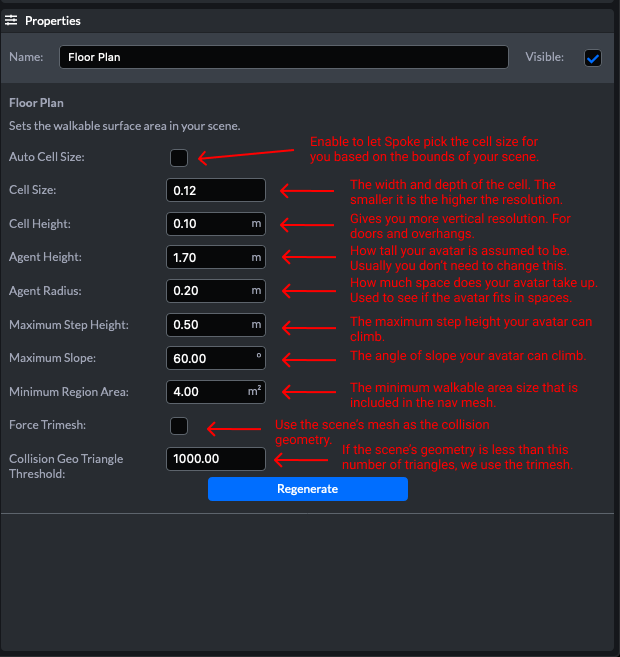Click the Cell Size value field
The image size is (620, 657).
216,190
